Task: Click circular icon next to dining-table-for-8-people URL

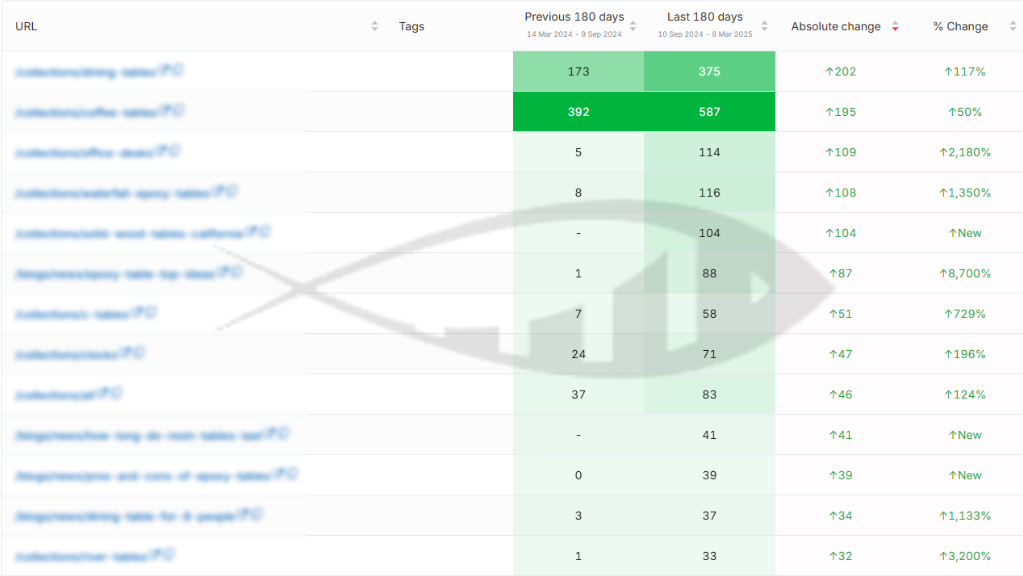Action: click(257, 515)
